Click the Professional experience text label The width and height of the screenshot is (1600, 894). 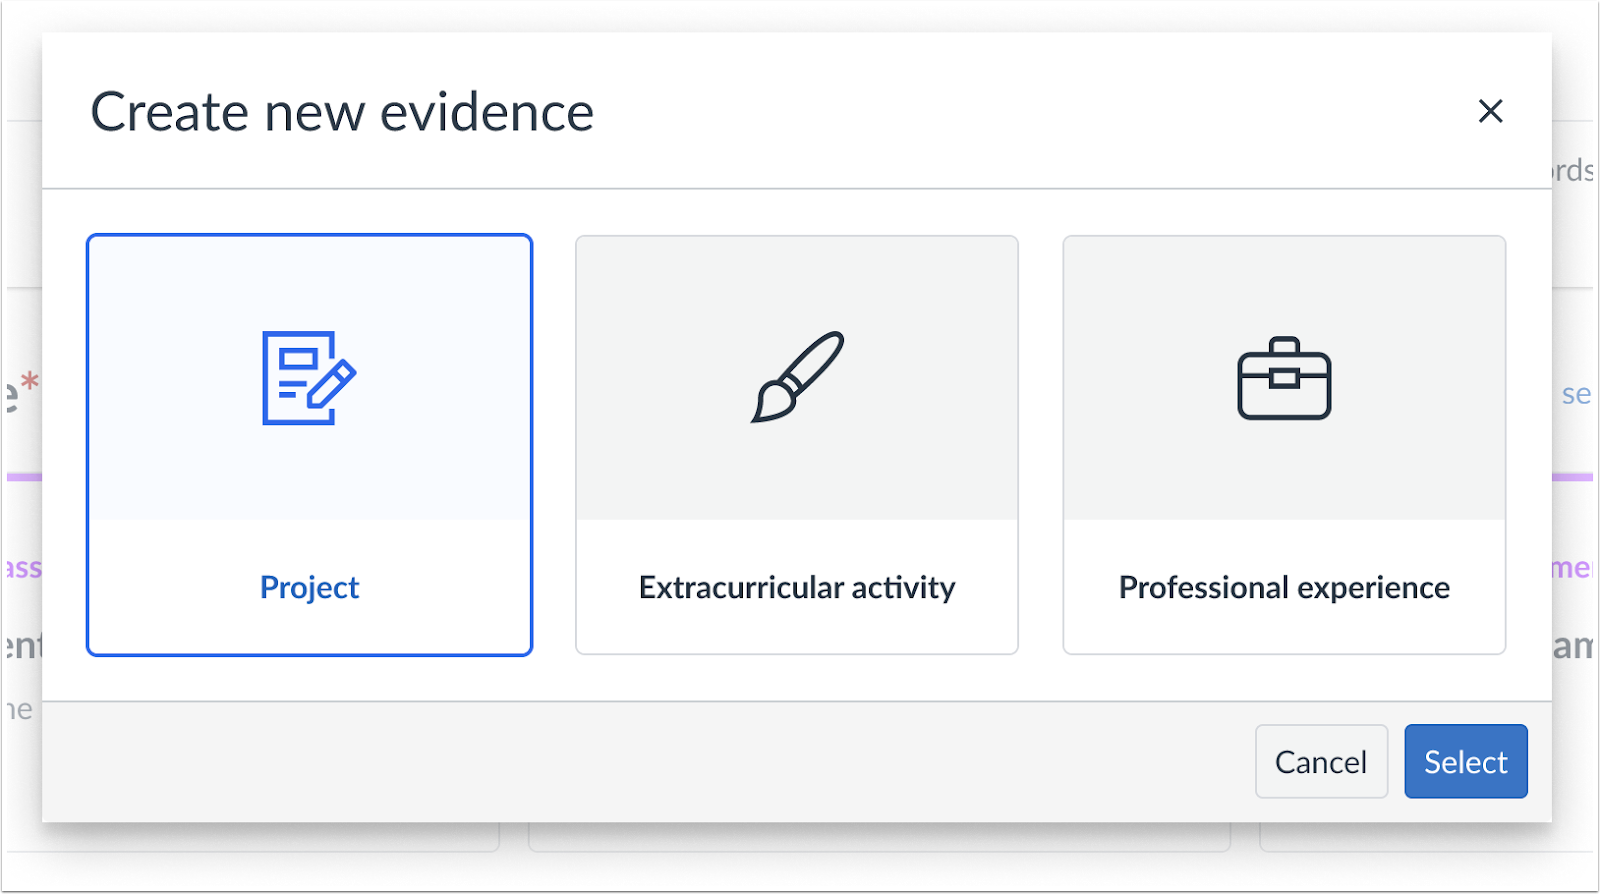click(1283, 587)
